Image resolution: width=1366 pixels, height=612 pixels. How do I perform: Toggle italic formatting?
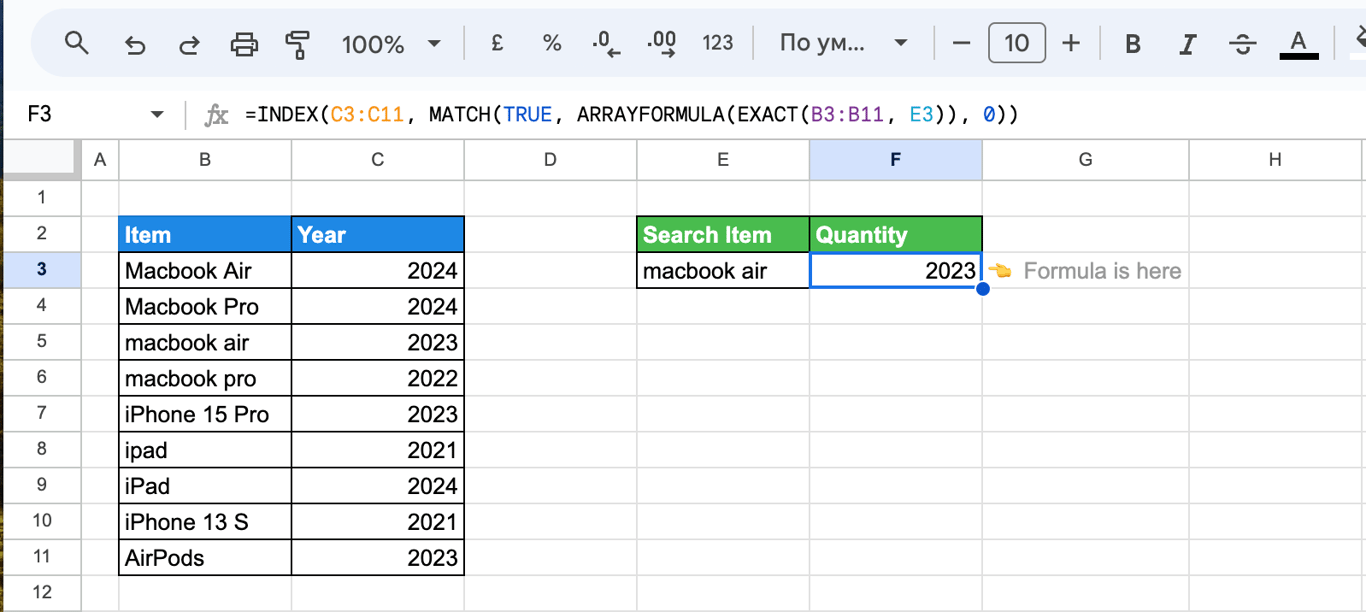tap(1188, 44)
